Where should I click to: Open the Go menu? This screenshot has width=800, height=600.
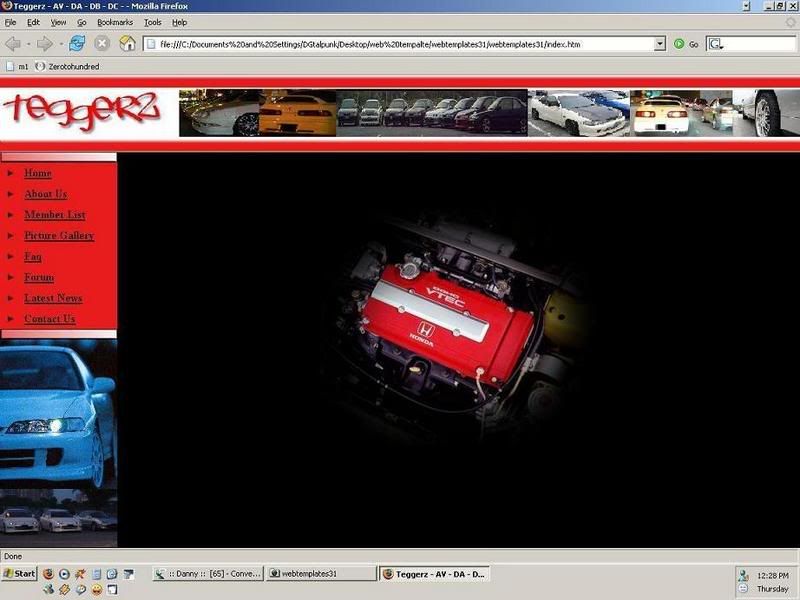[82, 22]
